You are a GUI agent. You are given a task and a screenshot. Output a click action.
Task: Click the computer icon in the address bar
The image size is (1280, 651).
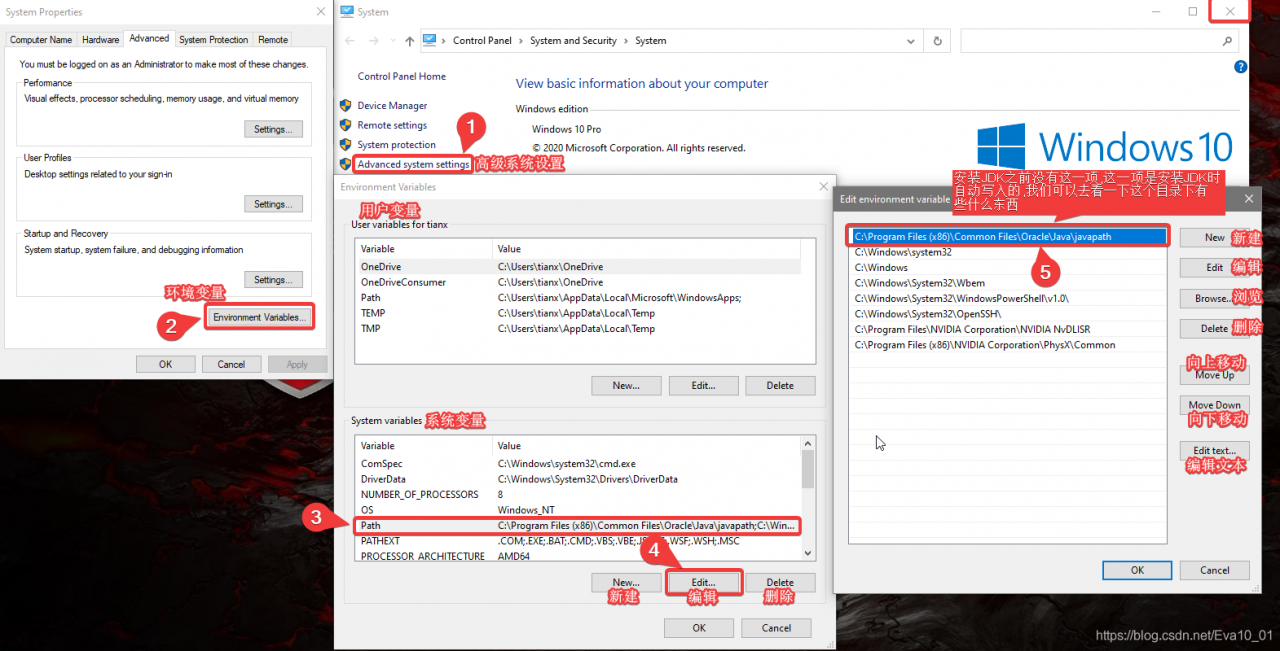tap(429, 41)
